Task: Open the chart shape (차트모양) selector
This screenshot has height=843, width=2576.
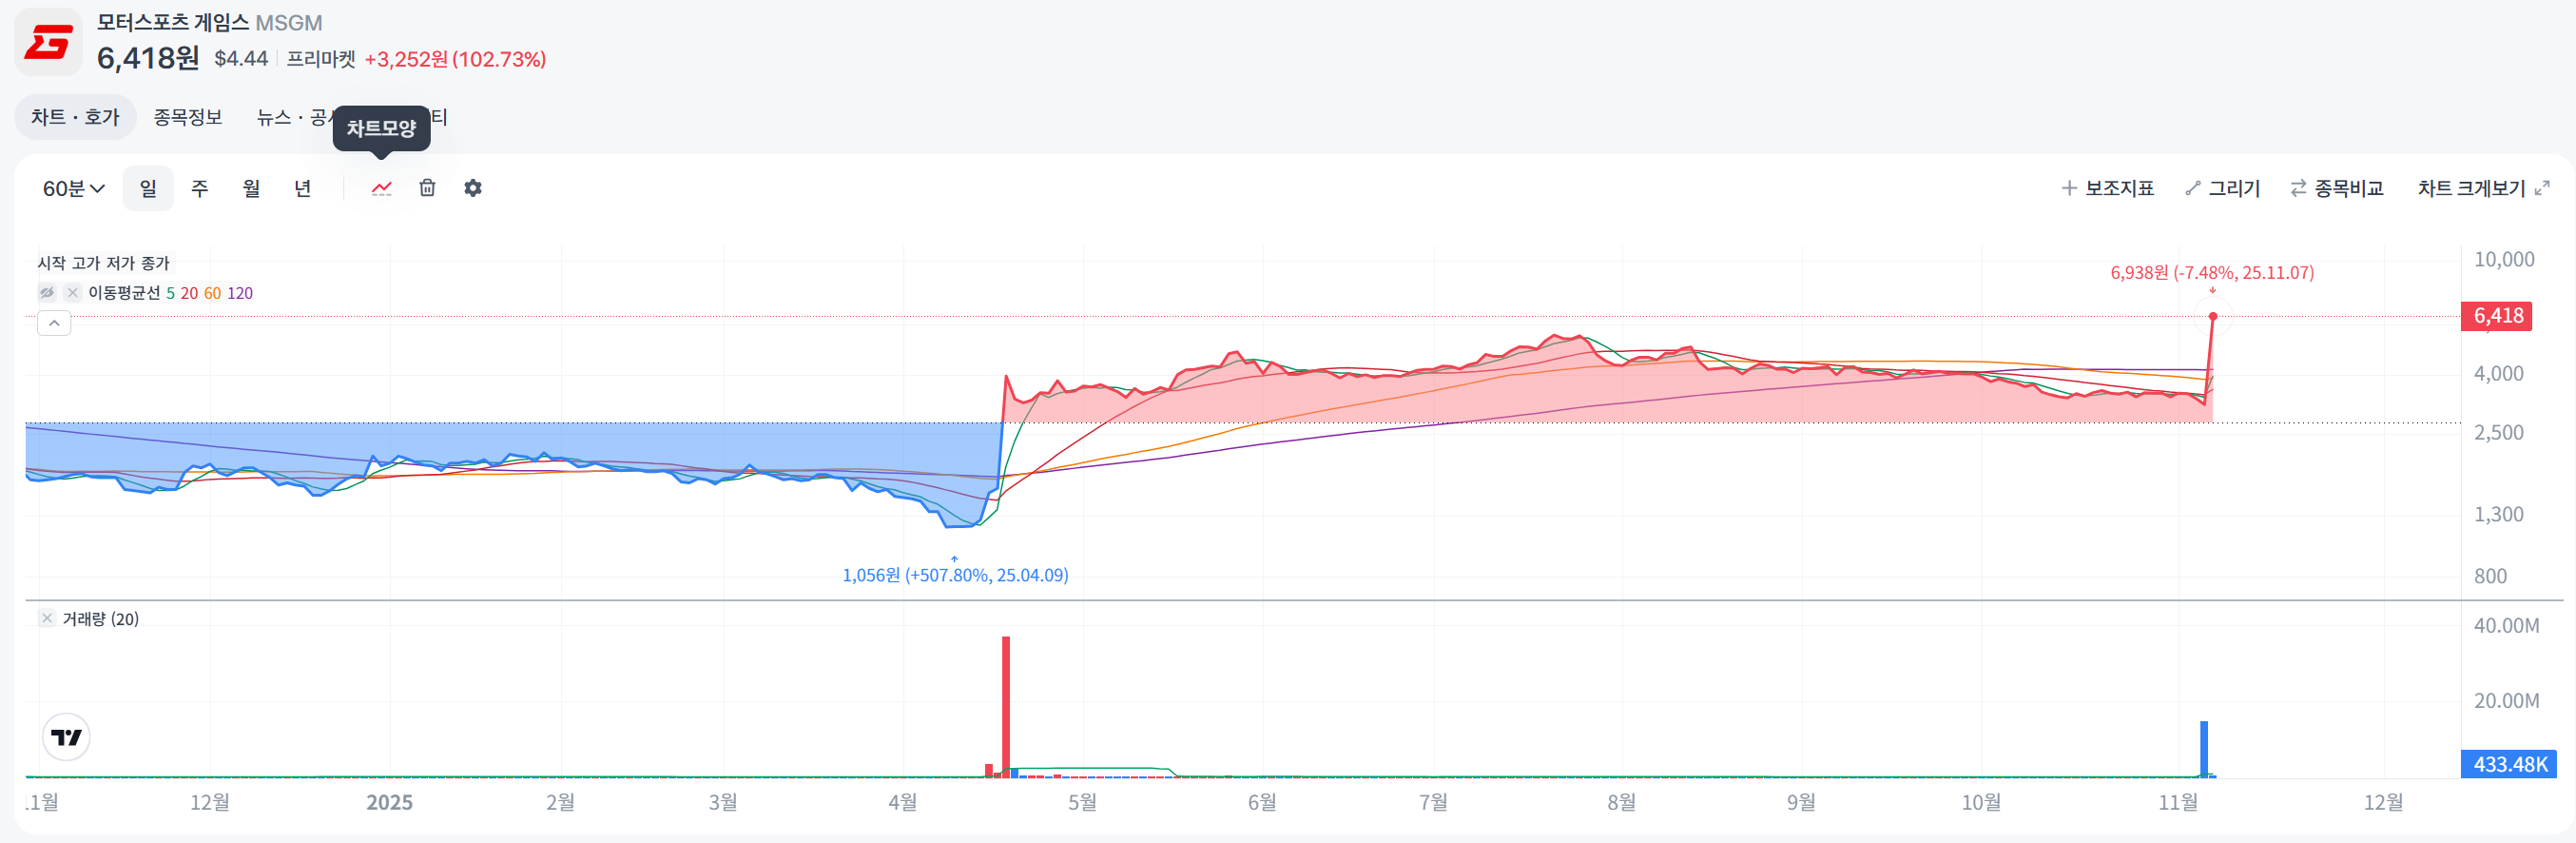Action: (x=382, y=188)
